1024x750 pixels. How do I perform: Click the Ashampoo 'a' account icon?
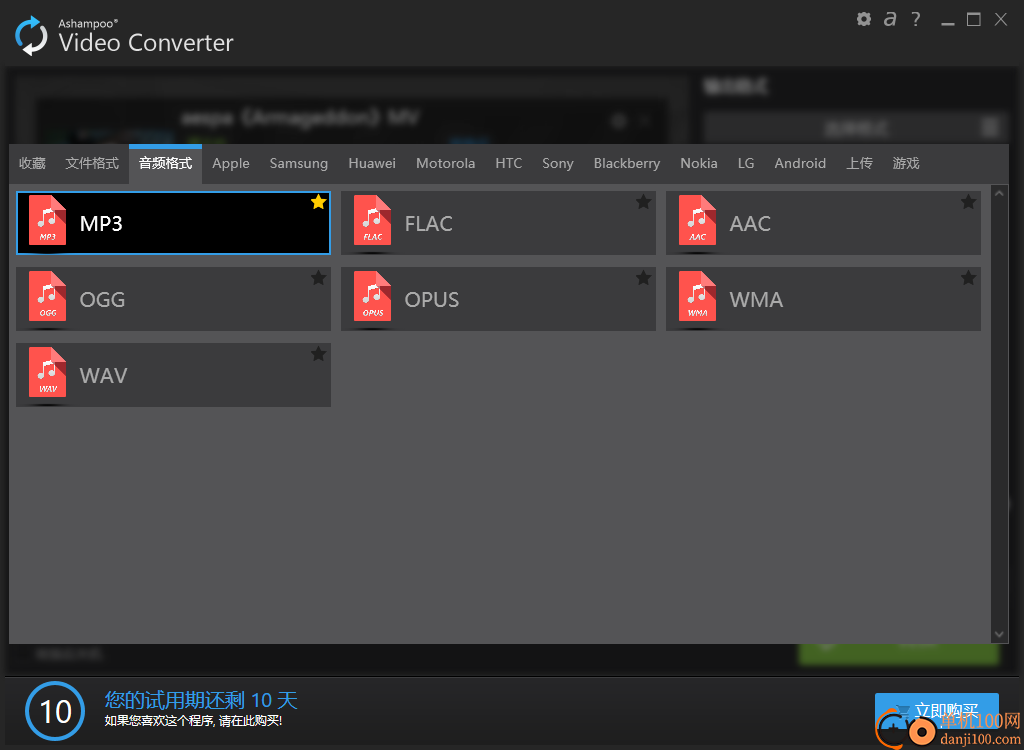pos(889,19)
